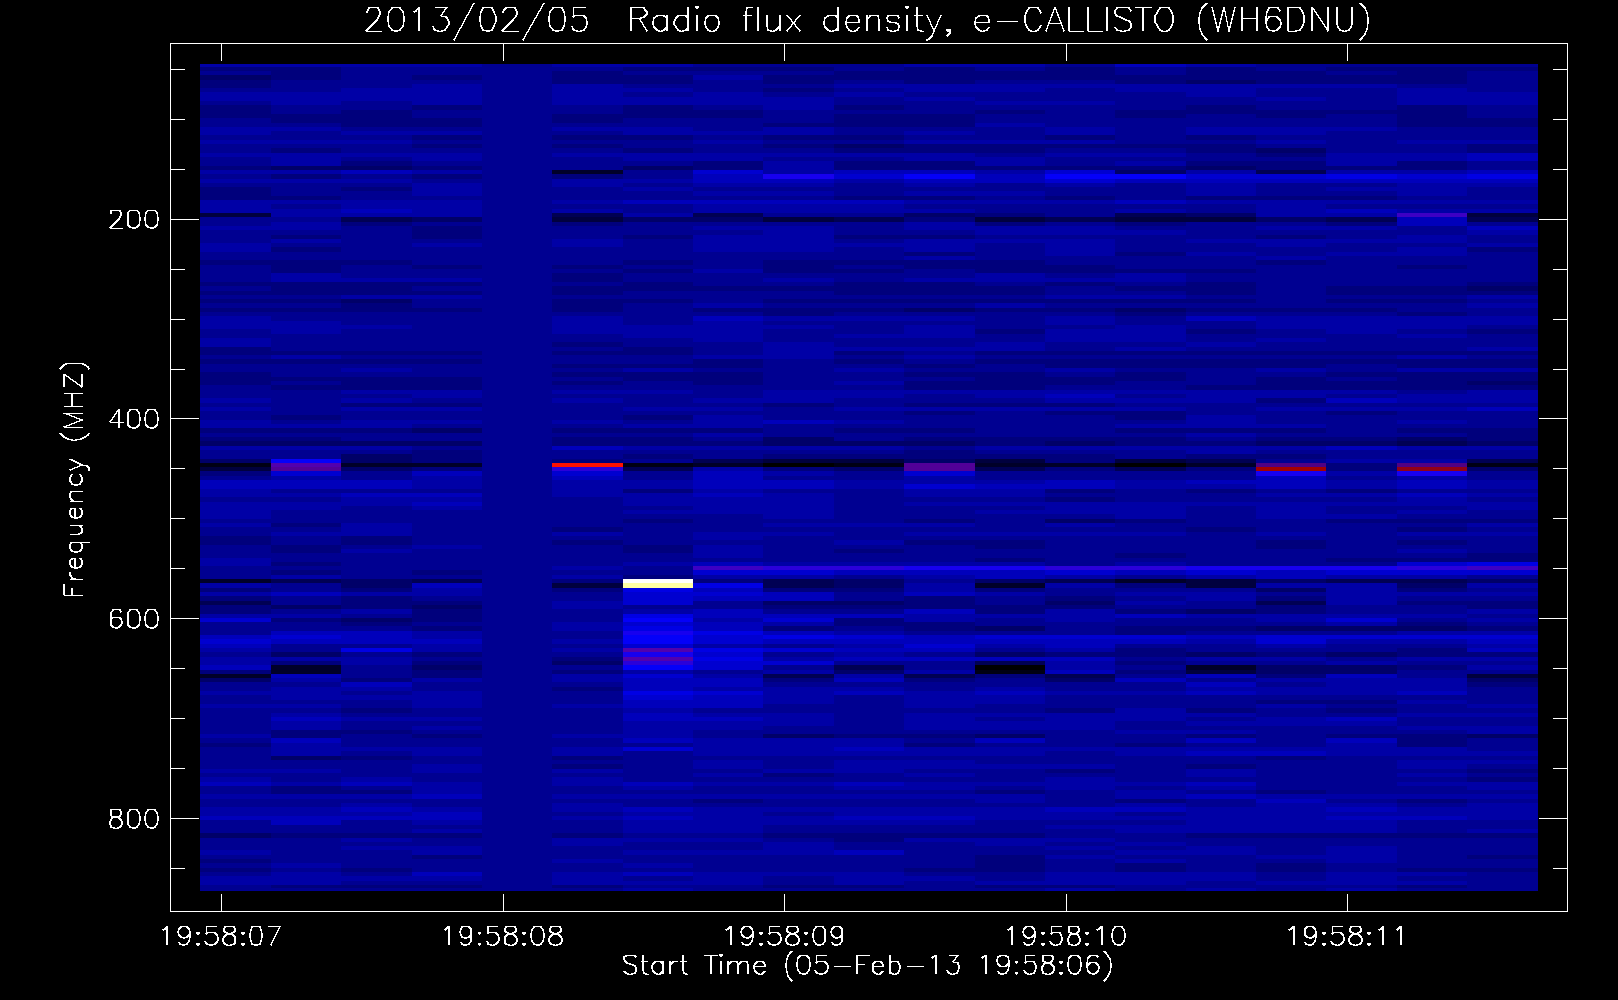
Task: Click the bright white burst near 570 MHz
Action: pos(658,583)
